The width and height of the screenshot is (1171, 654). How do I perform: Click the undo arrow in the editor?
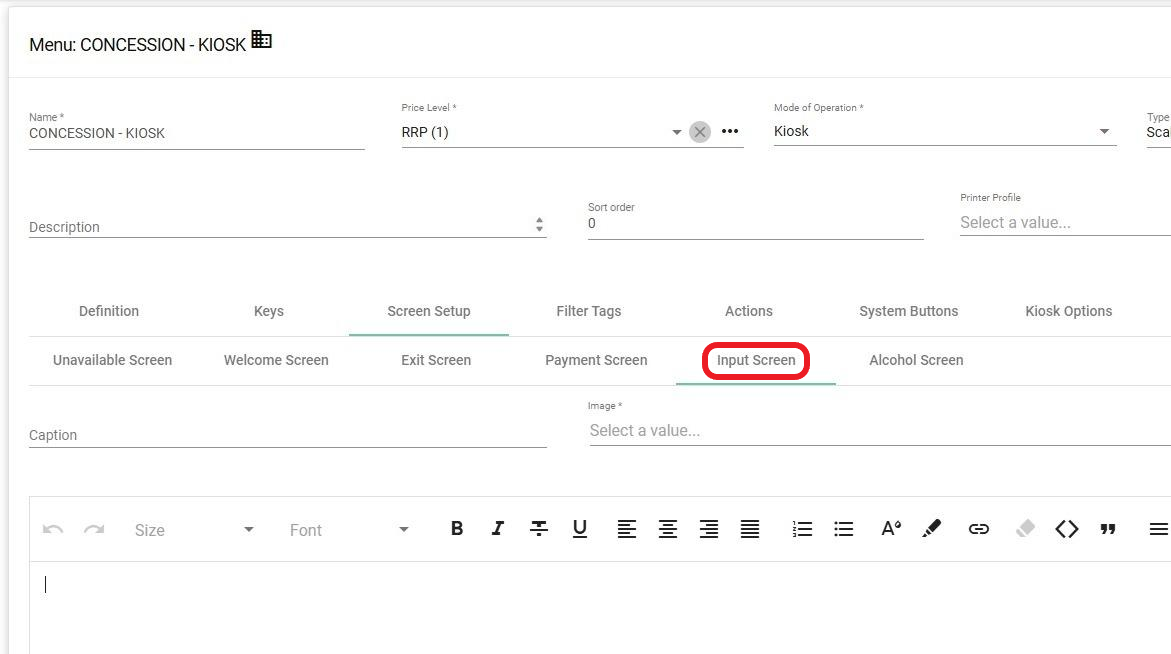(x=51, y=529)
